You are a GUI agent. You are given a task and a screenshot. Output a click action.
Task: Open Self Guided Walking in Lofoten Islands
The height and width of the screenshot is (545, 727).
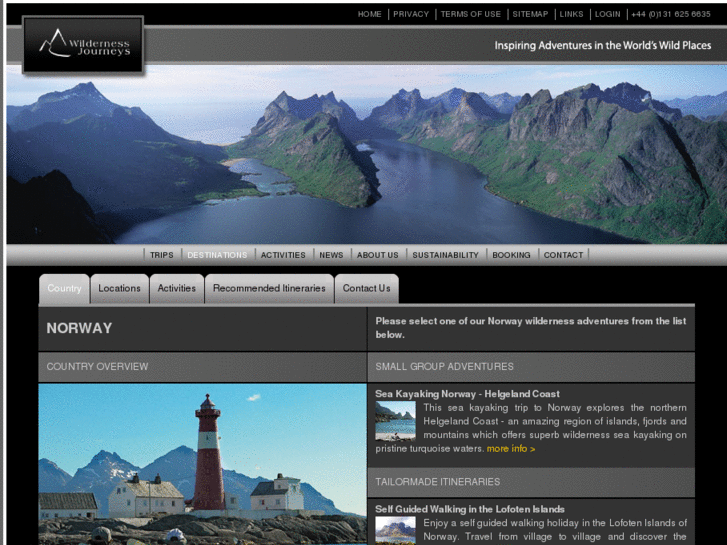470,509
